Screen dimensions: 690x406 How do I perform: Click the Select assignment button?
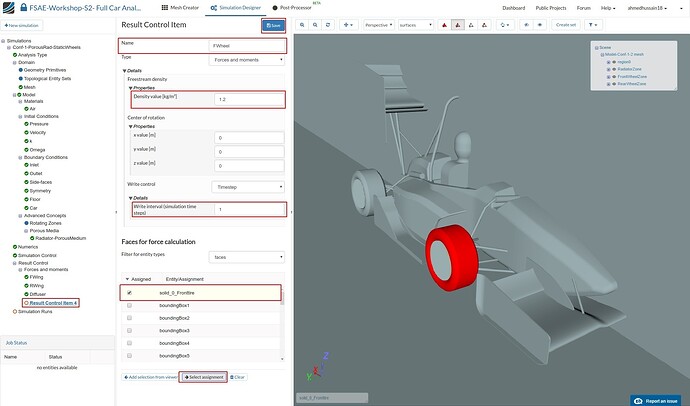pyautogui.click(x=202, y=377)
